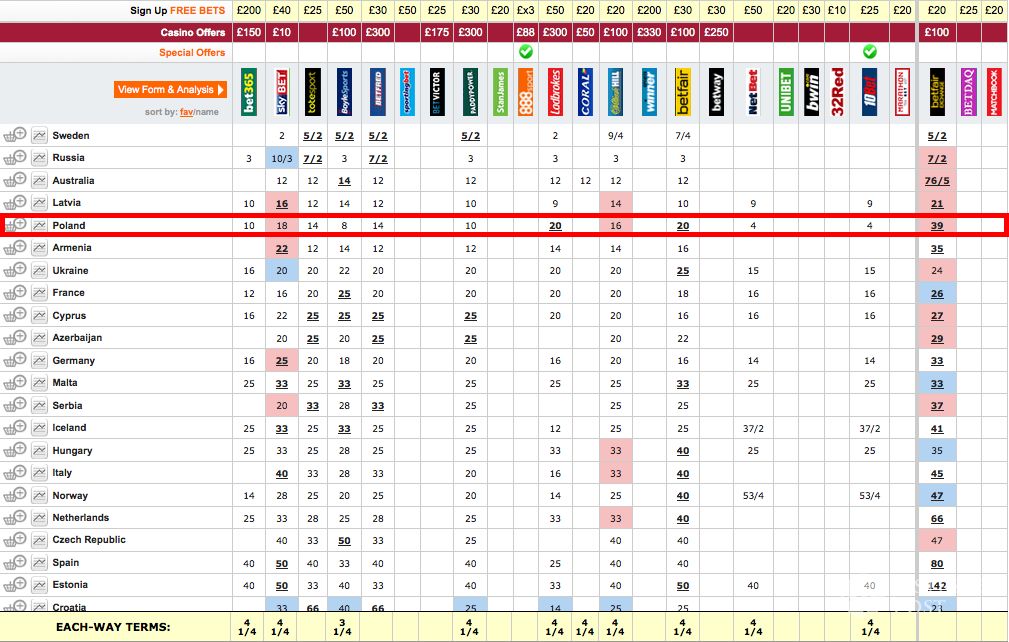This screenshot has width=1009, height=642.
Task: Open the Casino Offers row label
Action: pos(193,32)
